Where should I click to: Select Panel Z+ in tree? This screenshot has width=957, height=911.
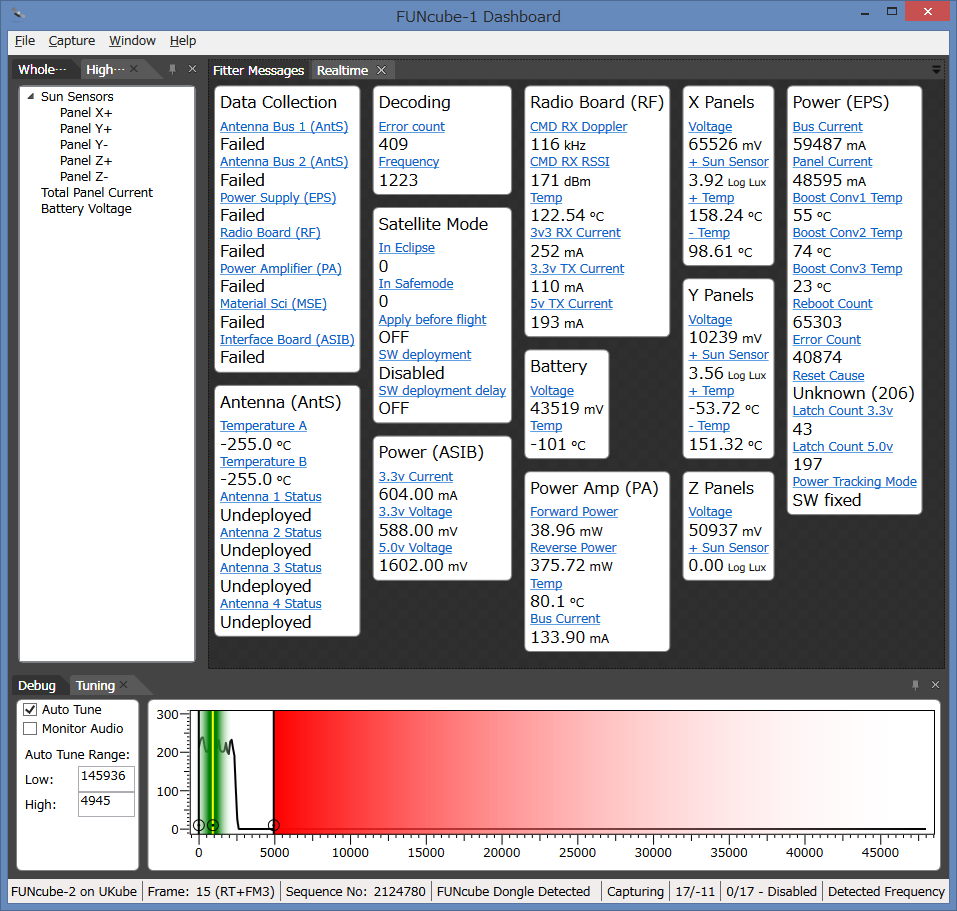pos(86,160)
